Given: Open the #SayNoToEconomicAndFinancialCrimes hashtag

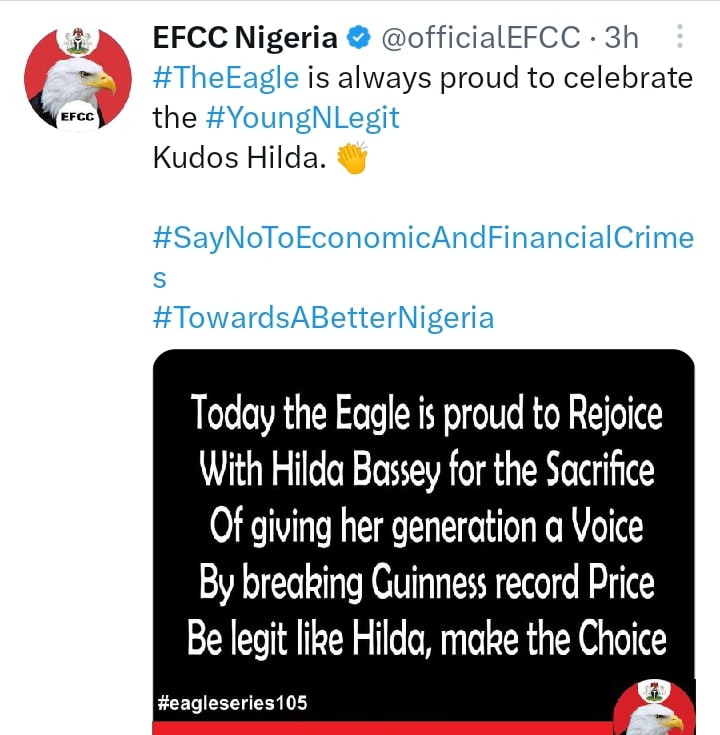Looking at the screenshot, I should 423,238.
